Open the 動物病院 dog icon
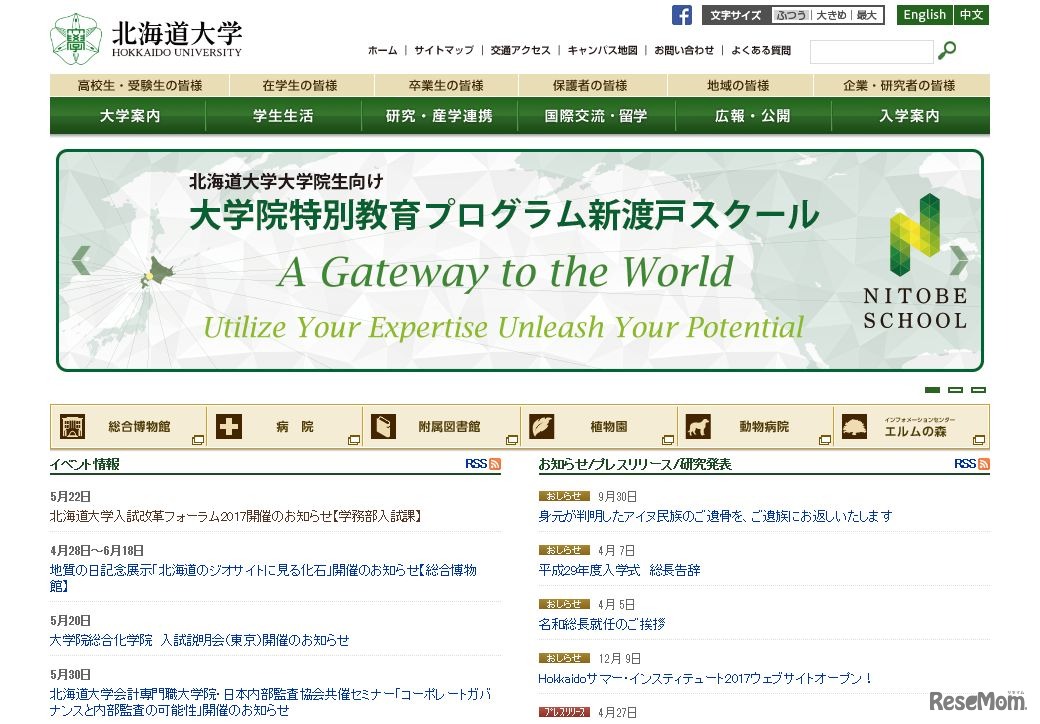The width and height of the screenshot is (1040, 724). (x=698, y=426)
